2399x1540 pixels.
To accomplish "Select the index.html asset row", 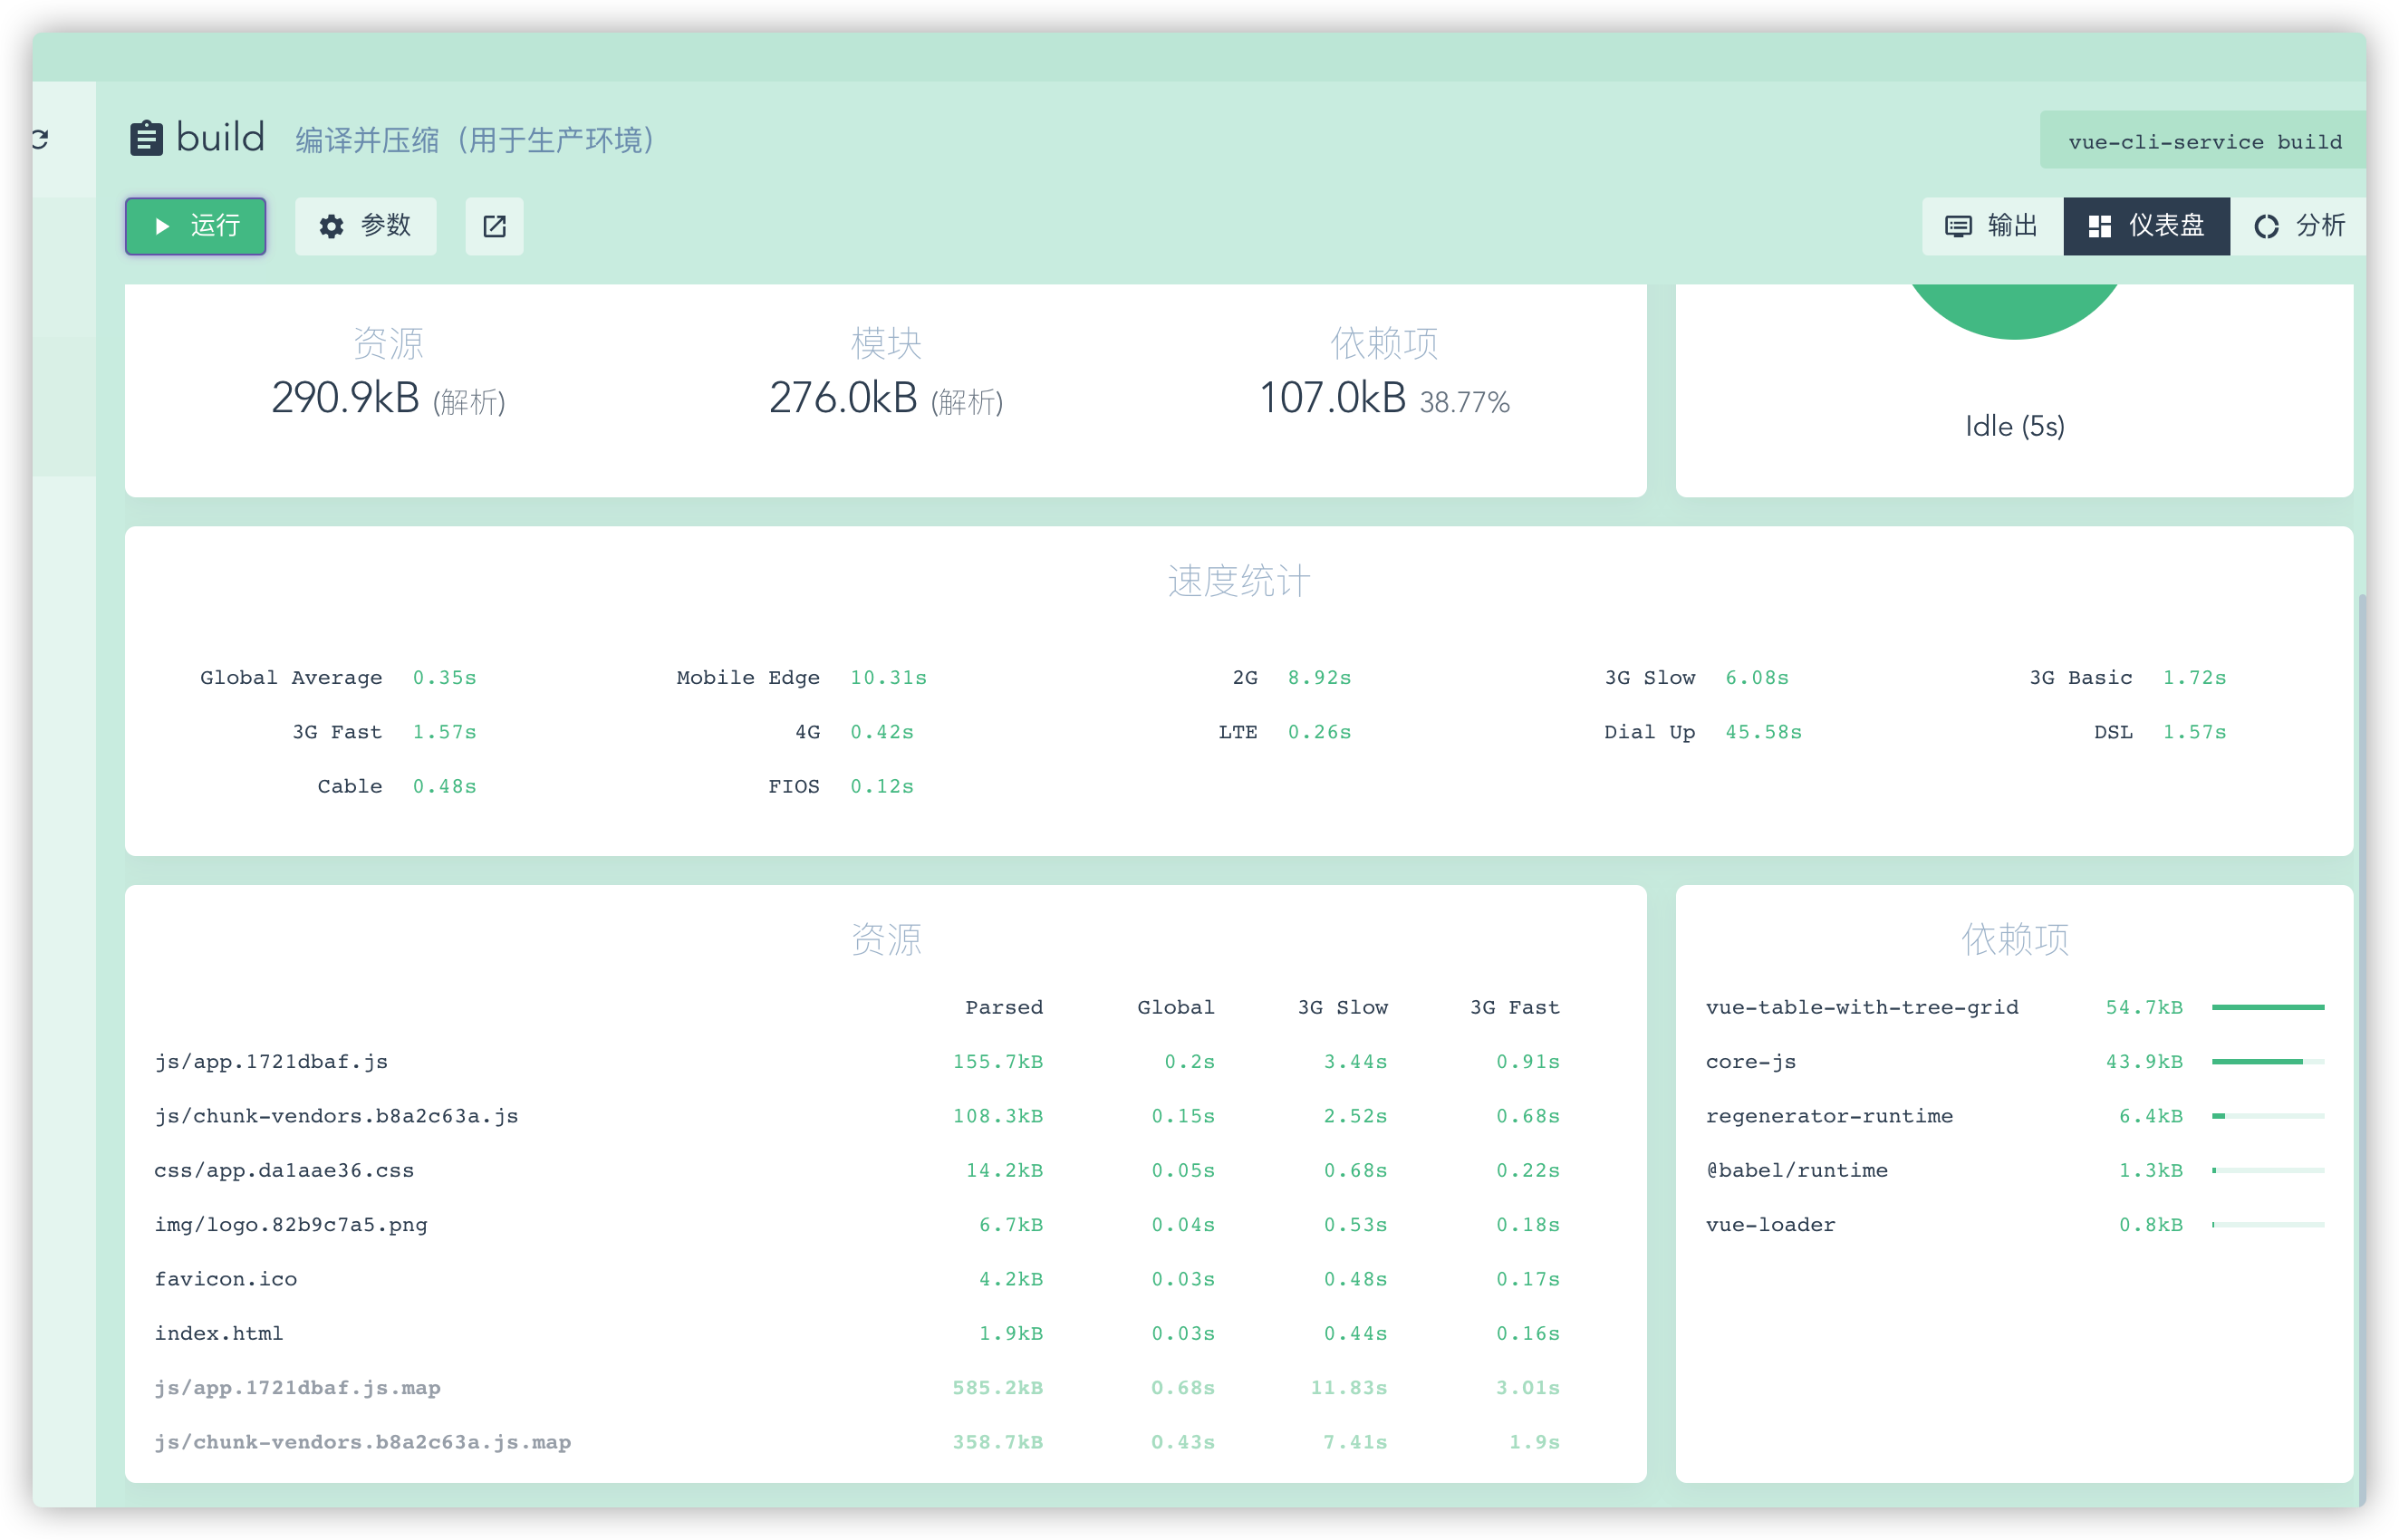I will 885,1333.
